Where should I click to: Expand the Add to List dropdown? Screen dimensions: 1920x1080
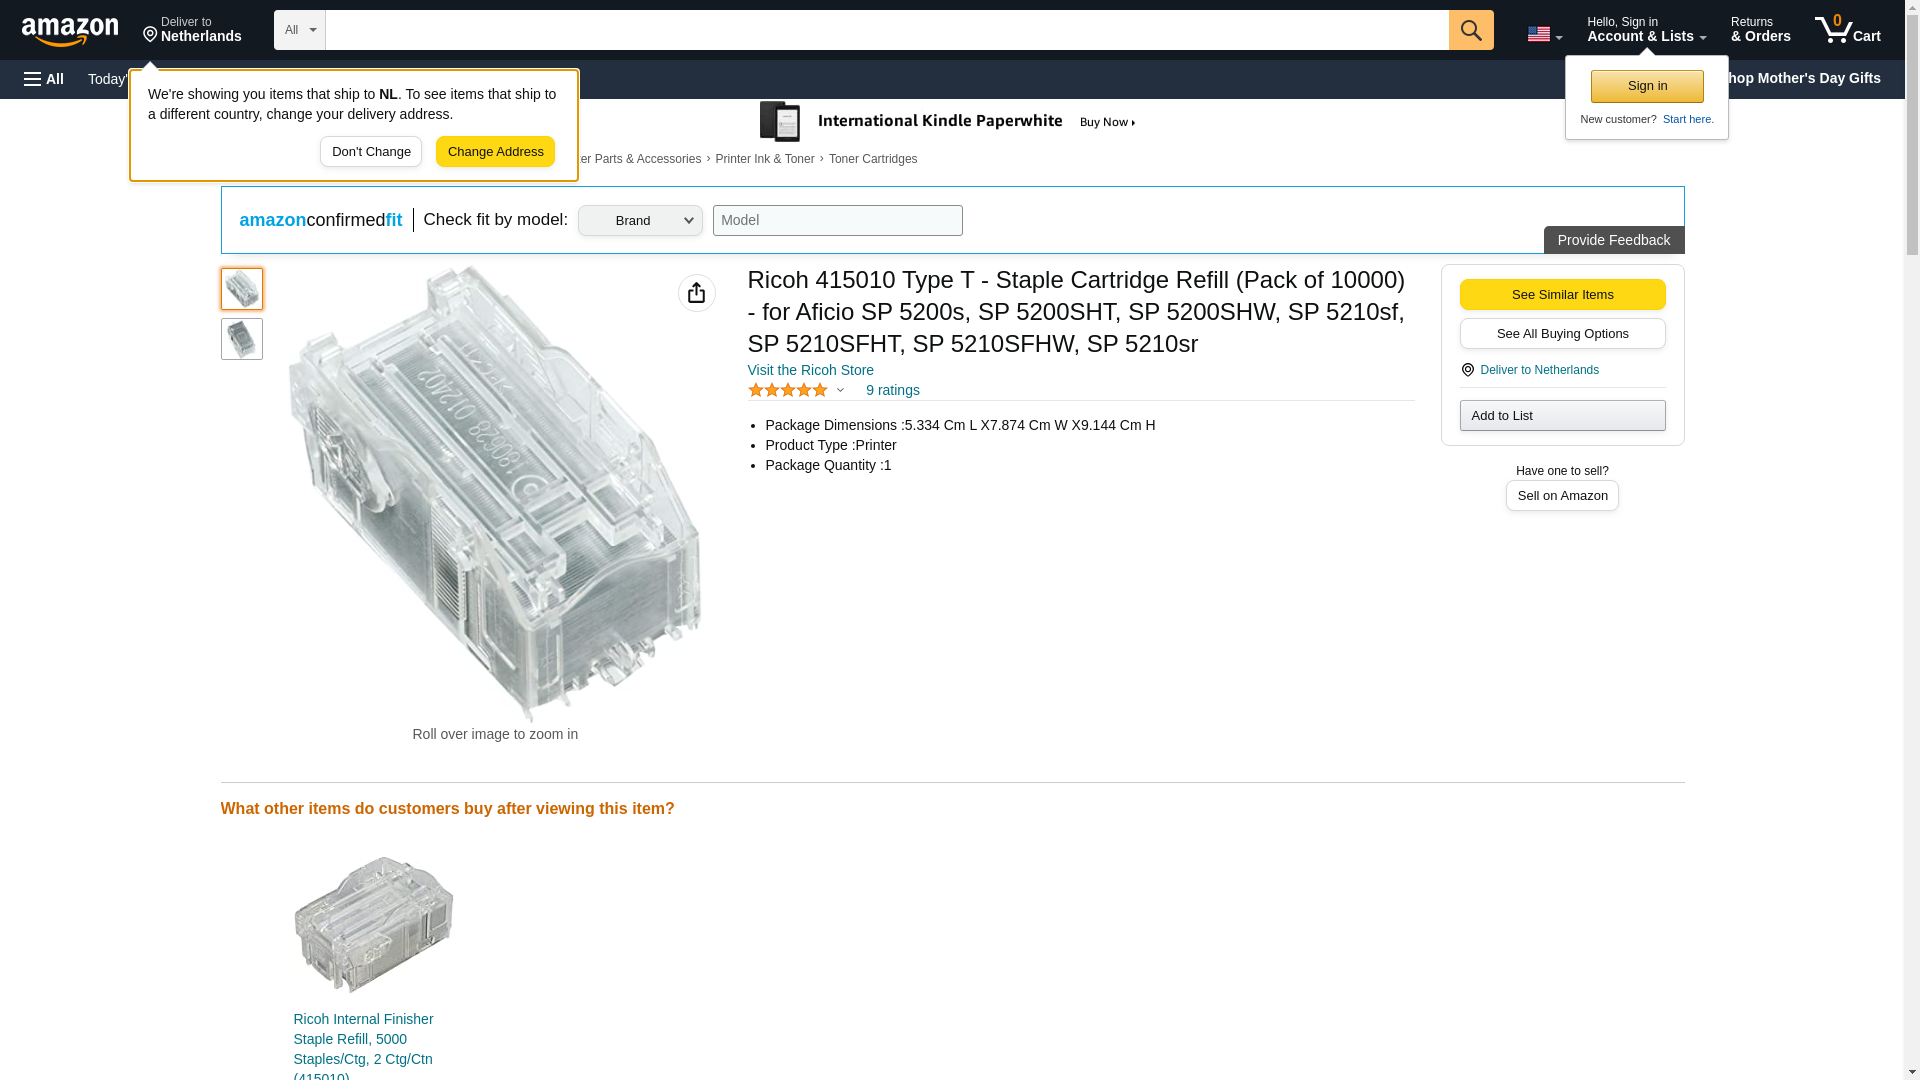(x=1561, y=416)
